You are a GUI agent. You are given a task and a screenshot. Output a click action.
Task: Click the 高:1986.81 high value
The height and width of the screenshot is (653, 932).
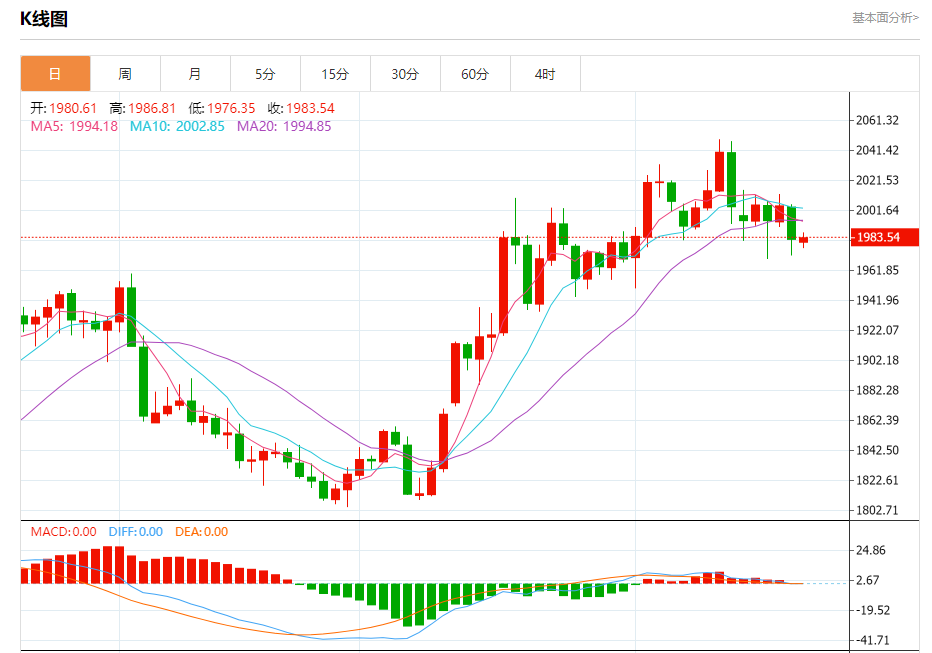[143, 108]
